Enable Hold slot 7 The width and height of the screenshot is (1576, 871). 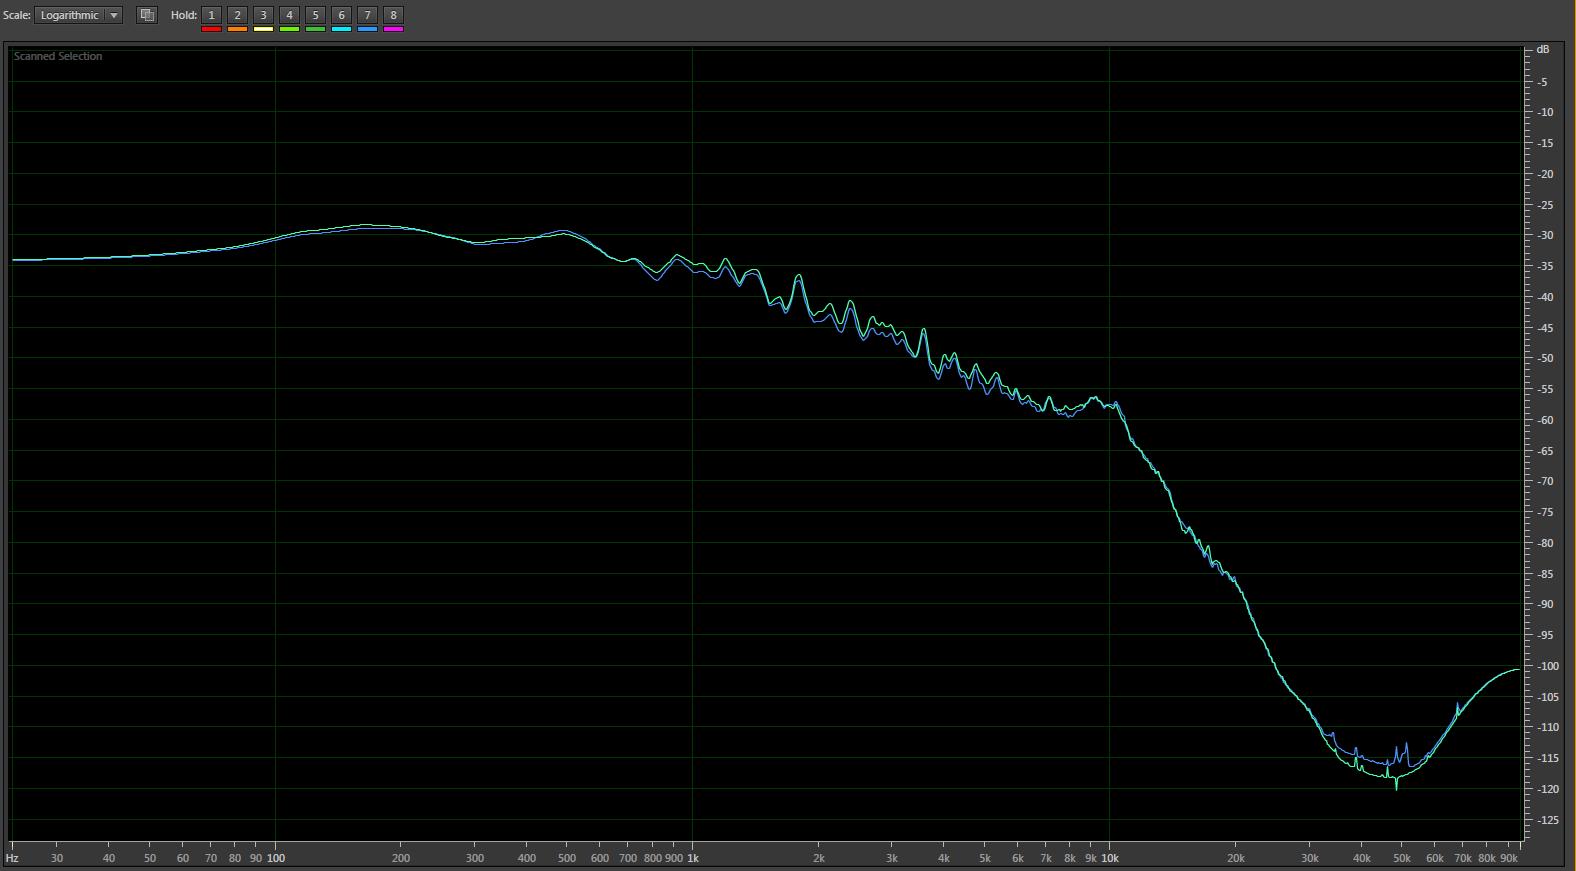coord(367,15)
